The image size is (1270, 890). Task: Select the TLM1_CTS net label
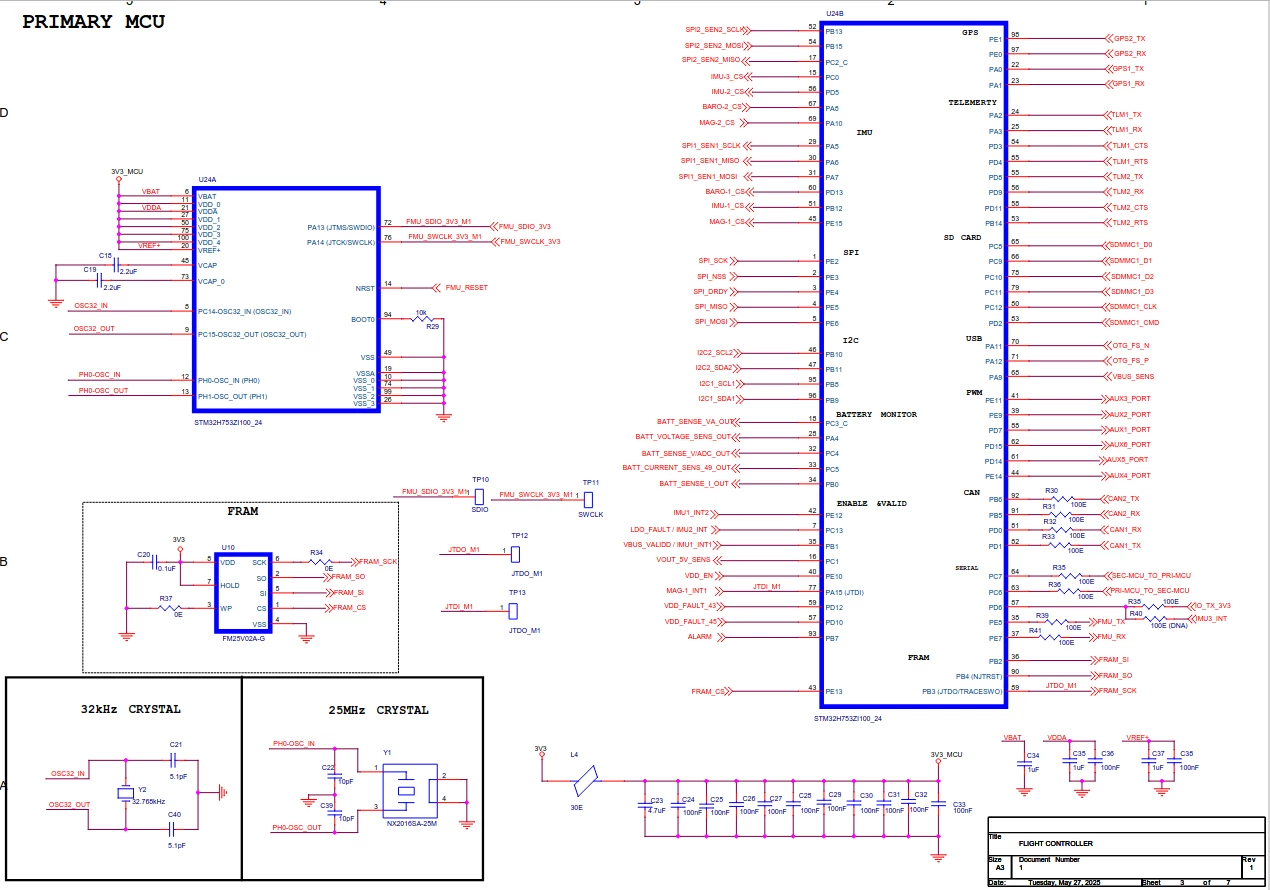pyautogui.click(x=1131, y=146)
